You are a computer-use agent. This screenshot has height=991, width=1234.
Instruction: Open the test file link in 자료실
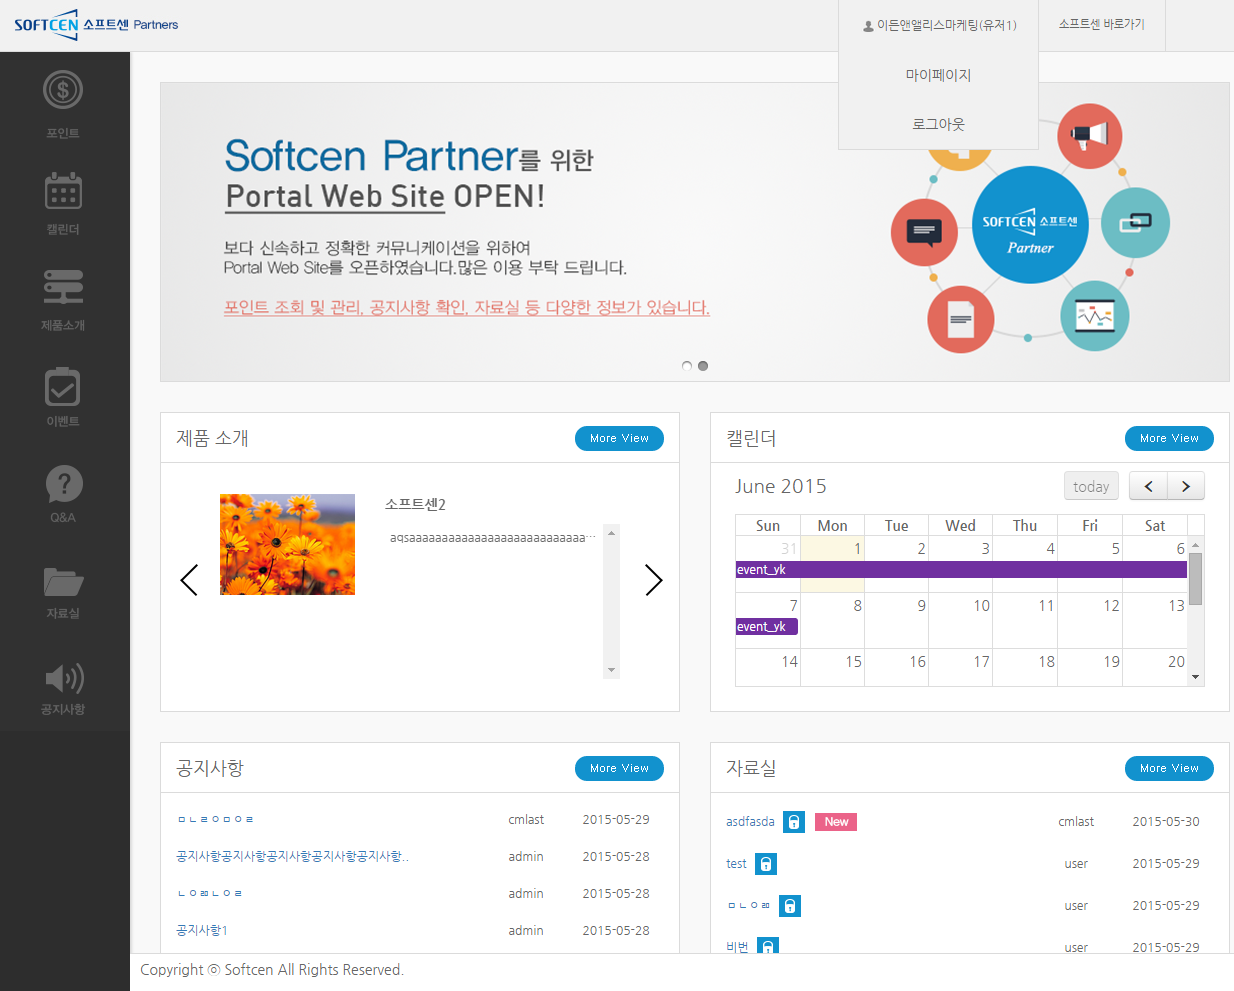[736, 864]
